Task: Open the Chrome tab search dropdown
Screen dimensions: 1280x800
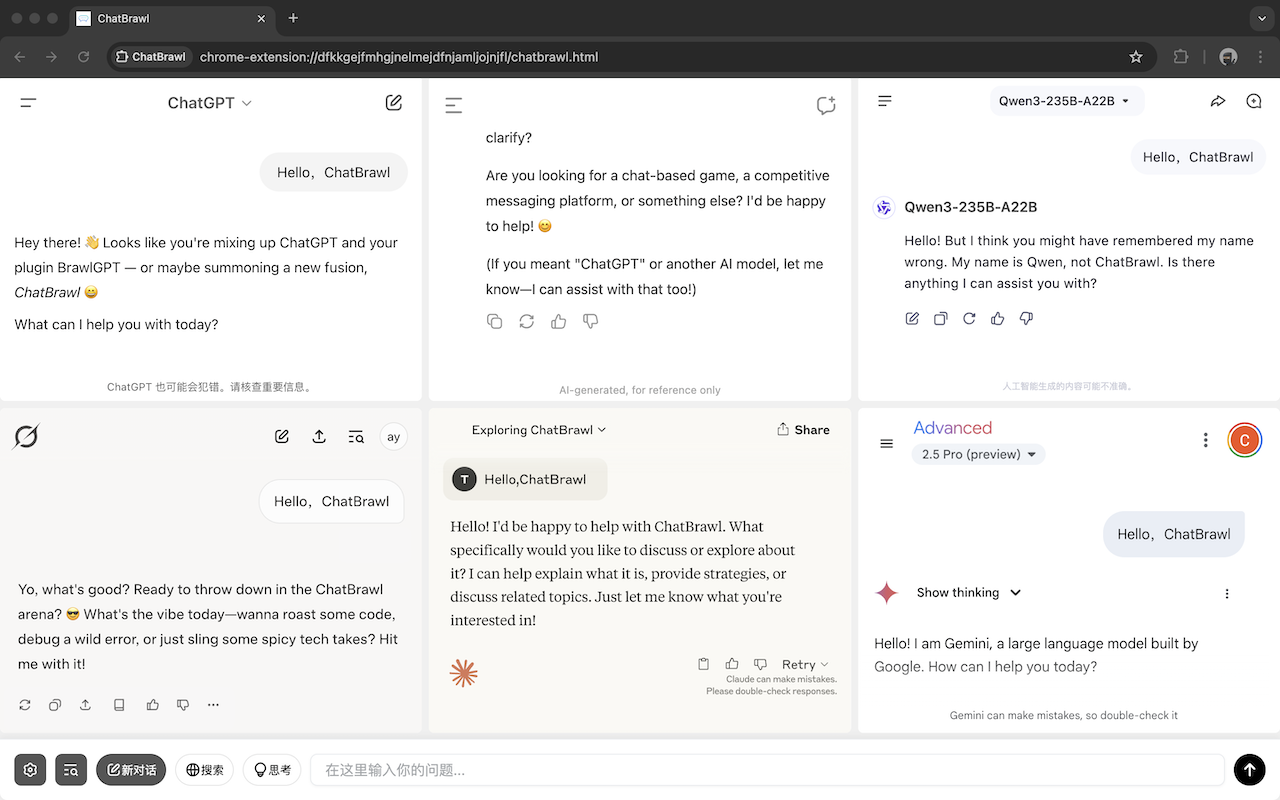Action: point(1261,18)
